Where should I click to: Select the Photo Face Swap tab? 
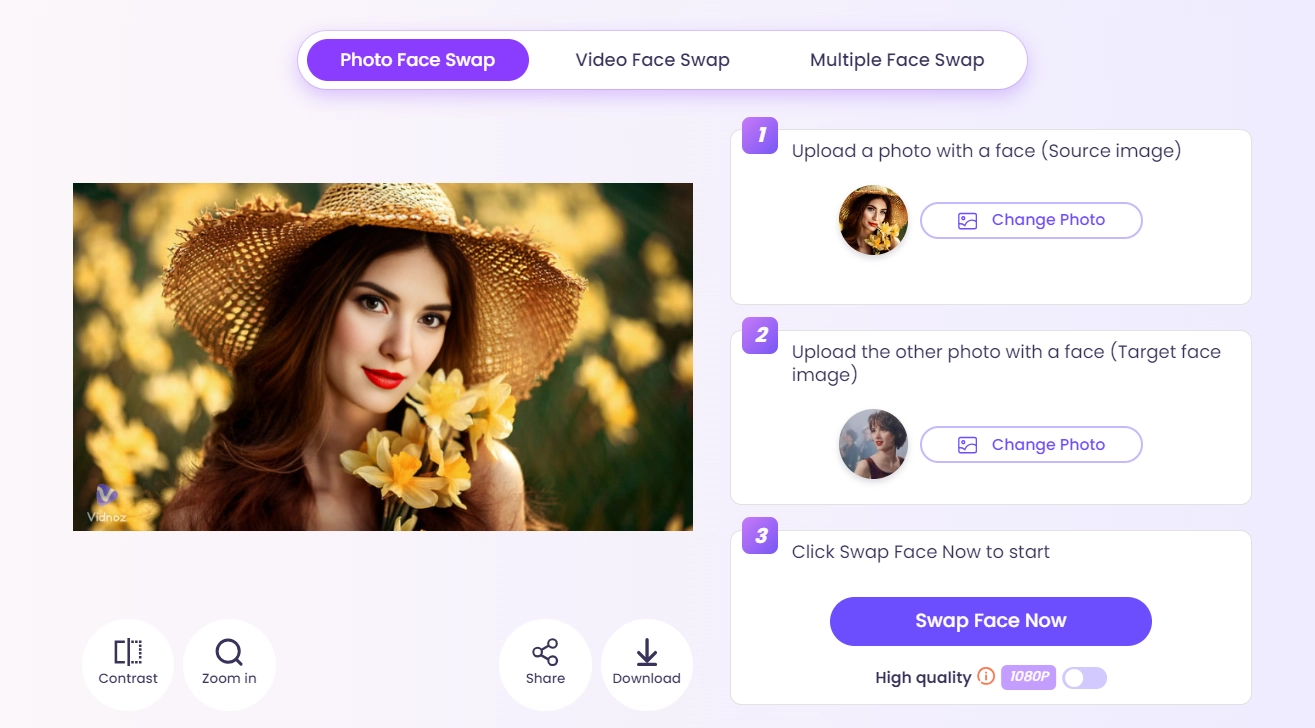[x=417, y=60]
